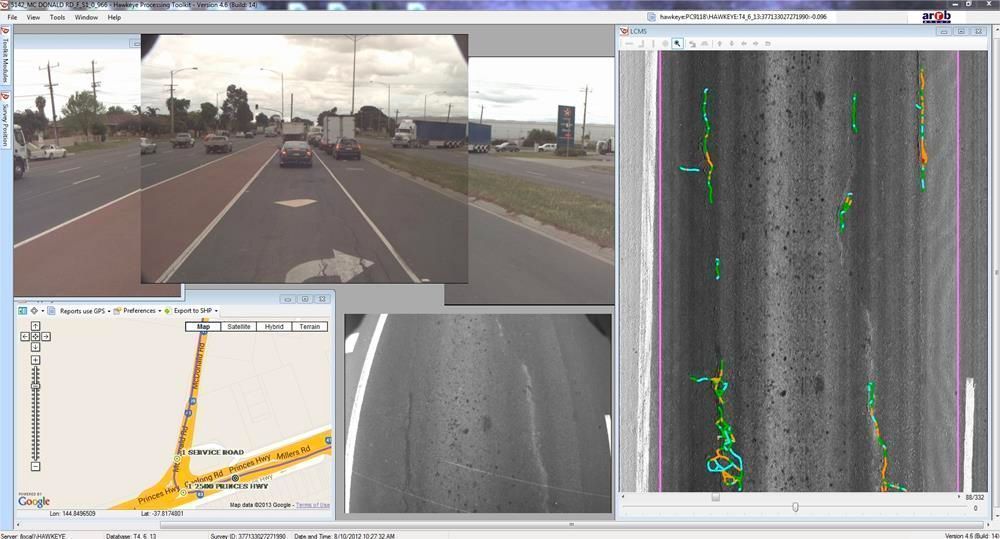Image resolution: width=1000 pixels, height=539 pixels.
Task: Click the LCMS scrollbar right arrow
Action: point(959,497)
